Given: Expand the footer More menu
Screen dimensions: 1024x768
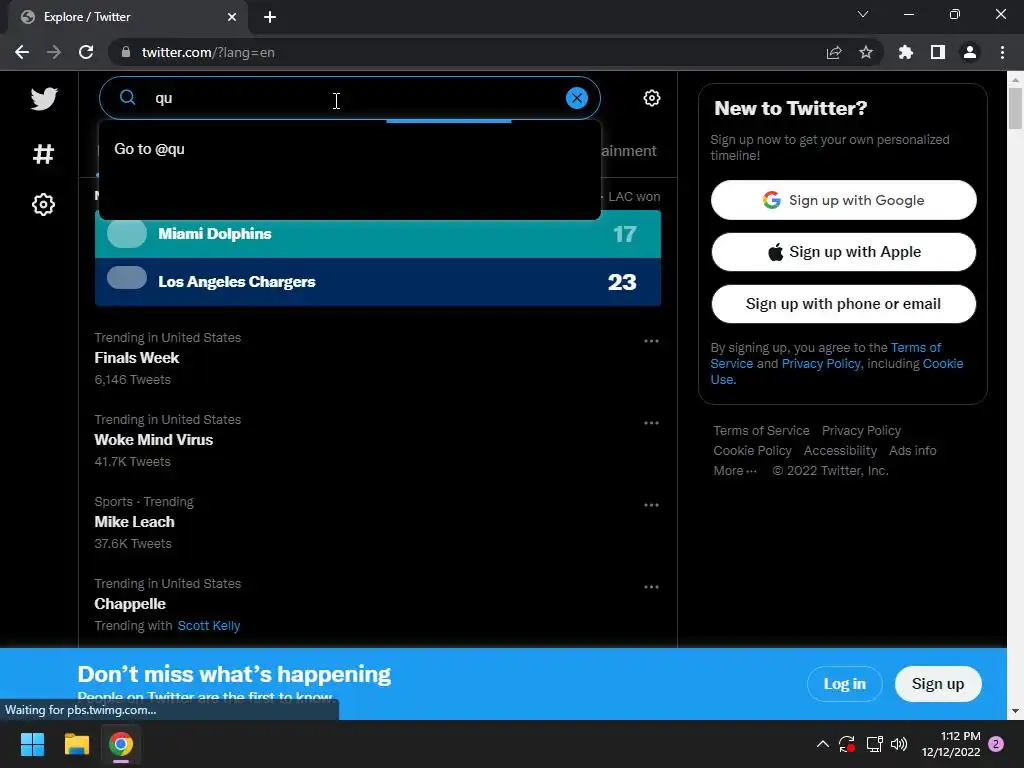Looking at the screenshot, I should pyautogui.click(x=735, y=471).
